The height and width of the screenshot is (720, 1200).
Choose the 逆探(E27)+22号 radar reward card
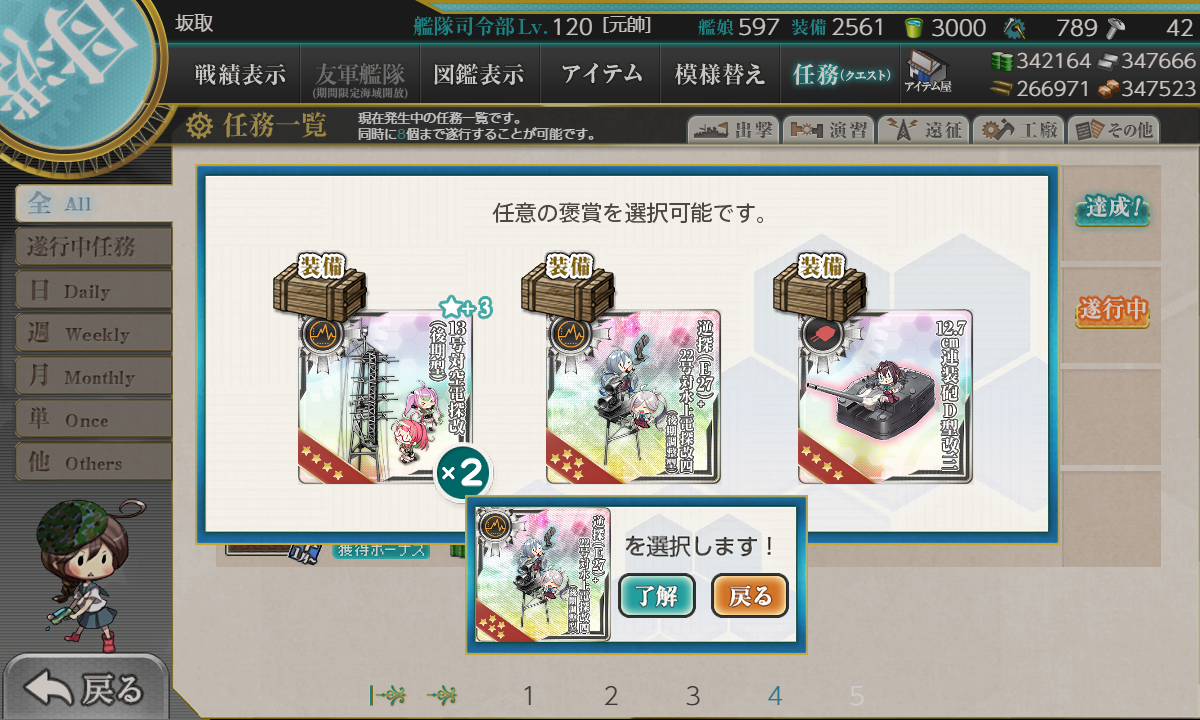632,397
